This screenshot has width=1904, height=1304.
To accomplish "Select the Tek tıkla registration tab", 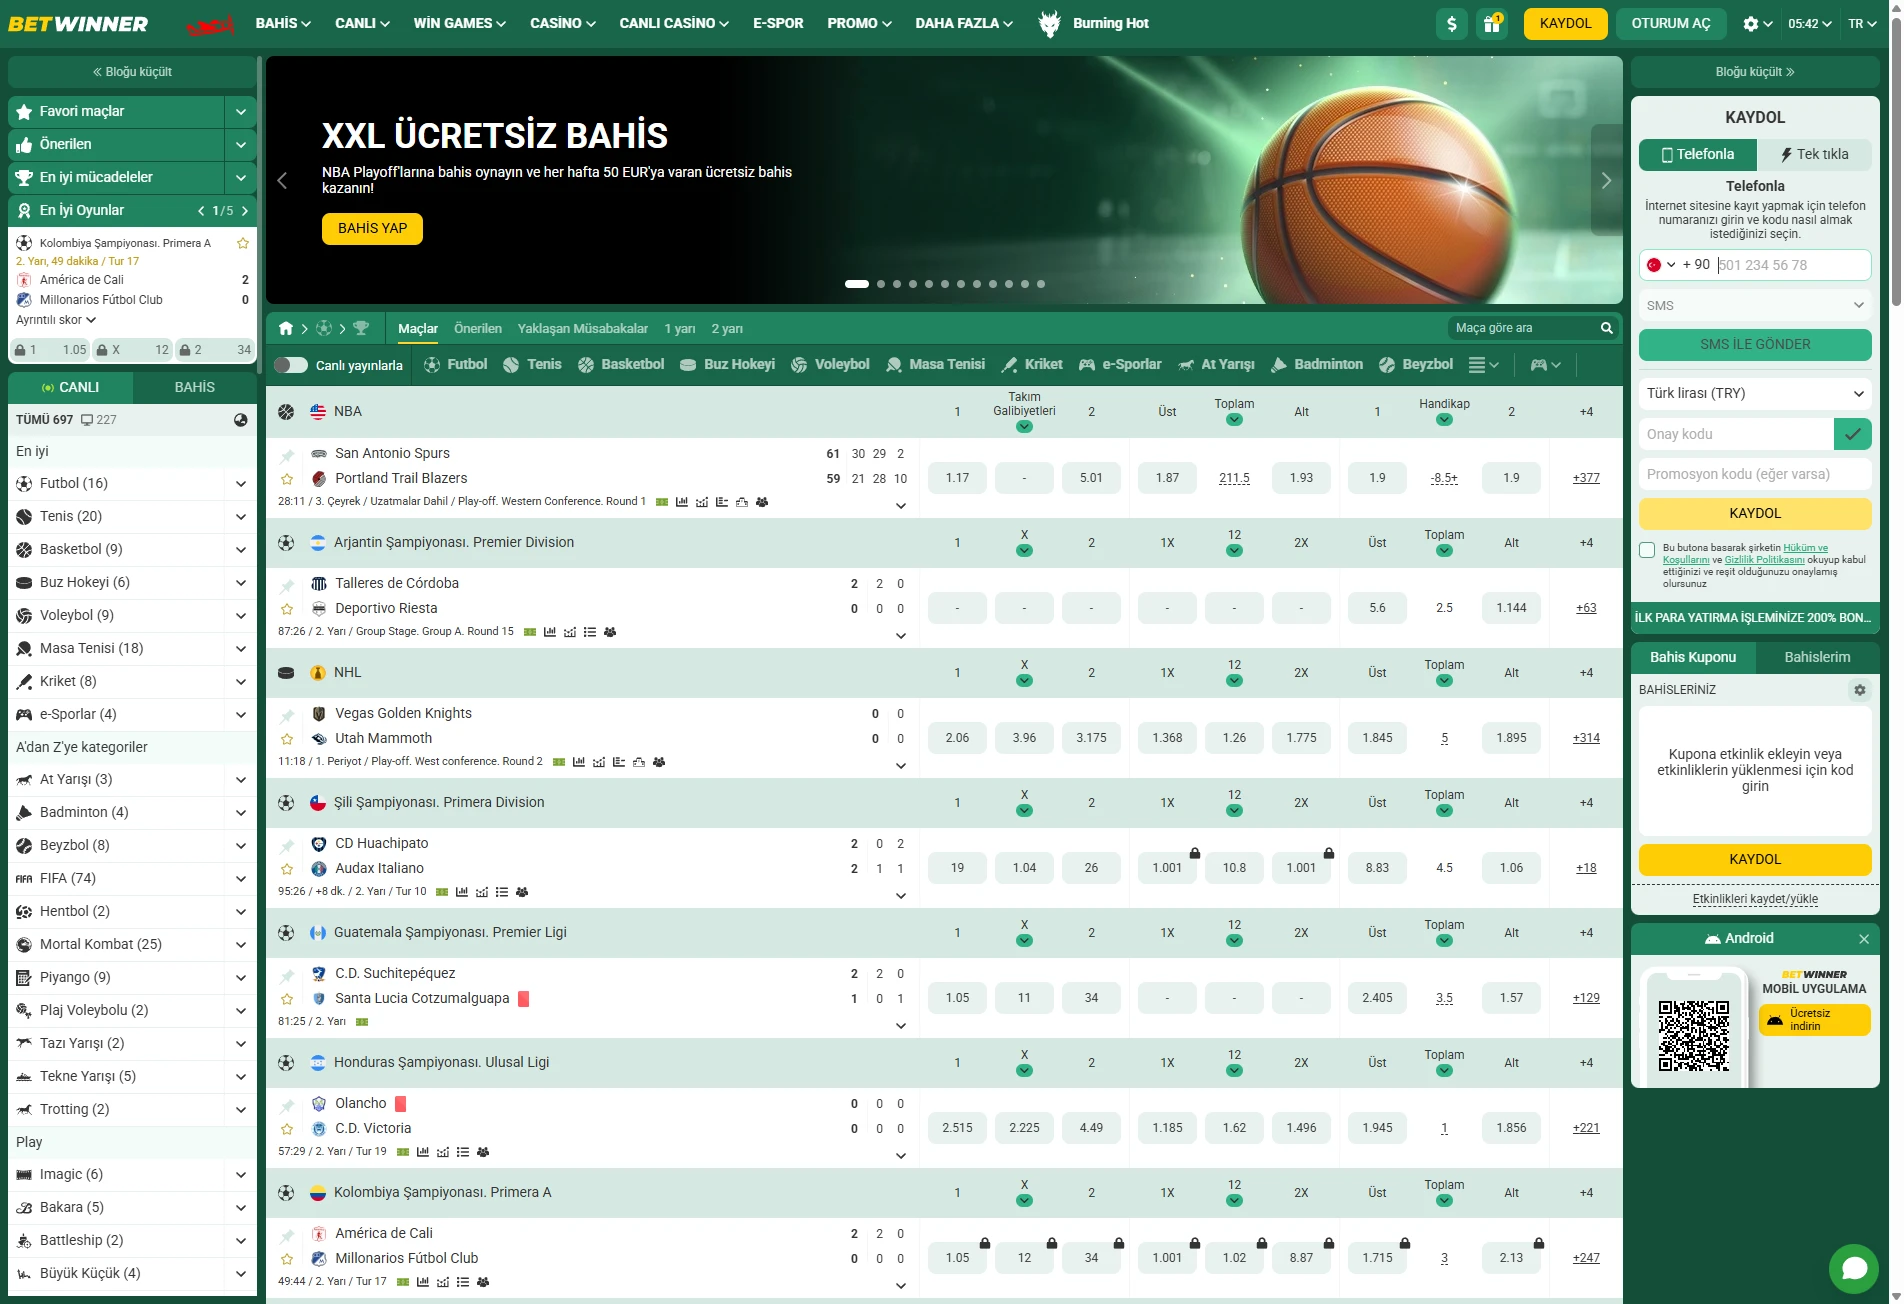I will point(1814,154).
